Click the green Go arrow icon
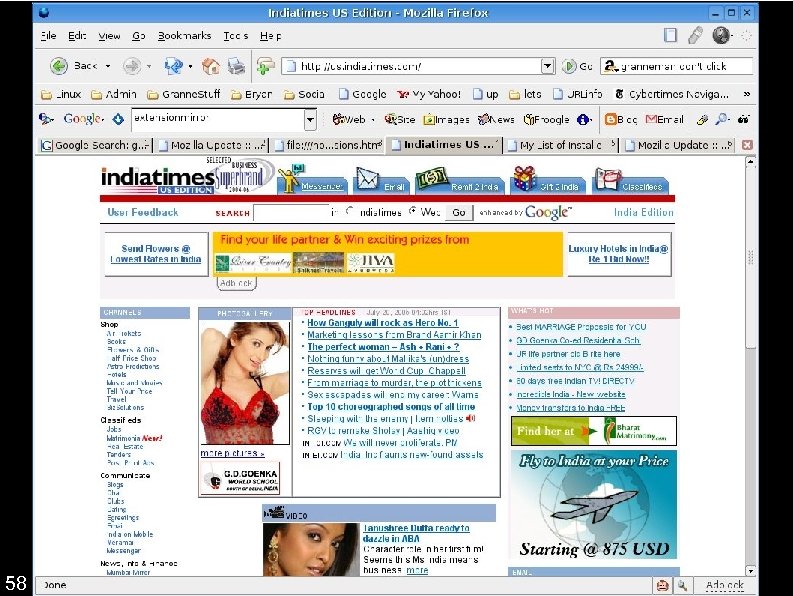This screenshot has height=596, width=793. coord(569,66)
